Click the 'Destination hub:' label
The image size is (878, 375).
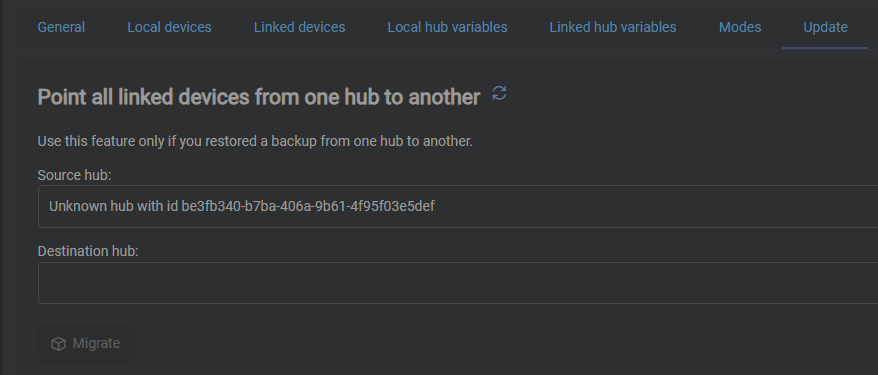[x=88, y=251]
